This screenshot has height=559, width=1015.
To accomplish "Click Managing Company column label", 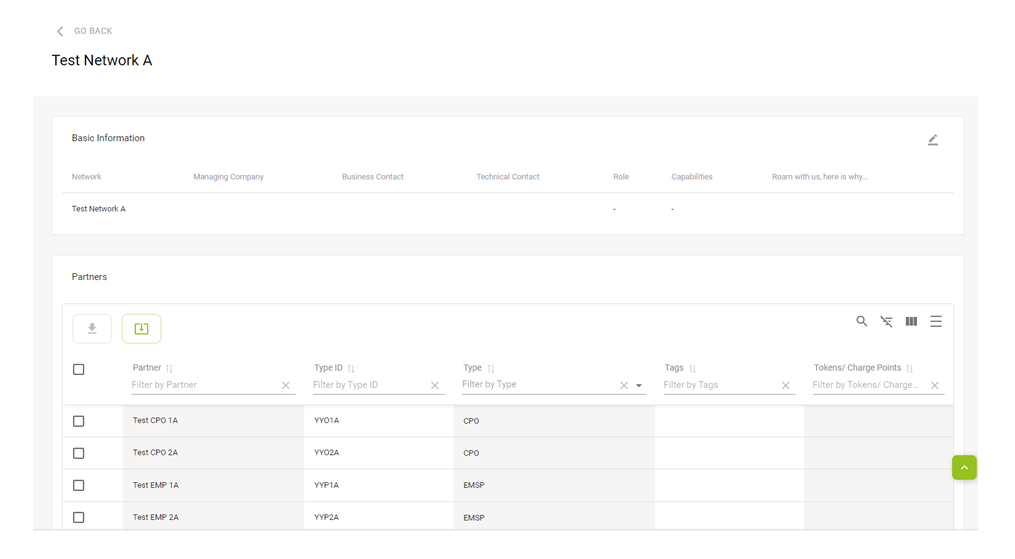I will pos(229,177).
